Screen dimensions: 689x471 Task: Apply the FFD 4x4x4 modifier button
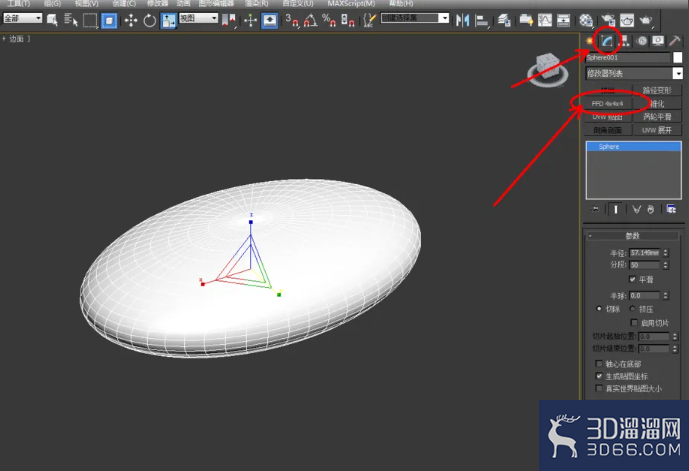pos(608,104)
